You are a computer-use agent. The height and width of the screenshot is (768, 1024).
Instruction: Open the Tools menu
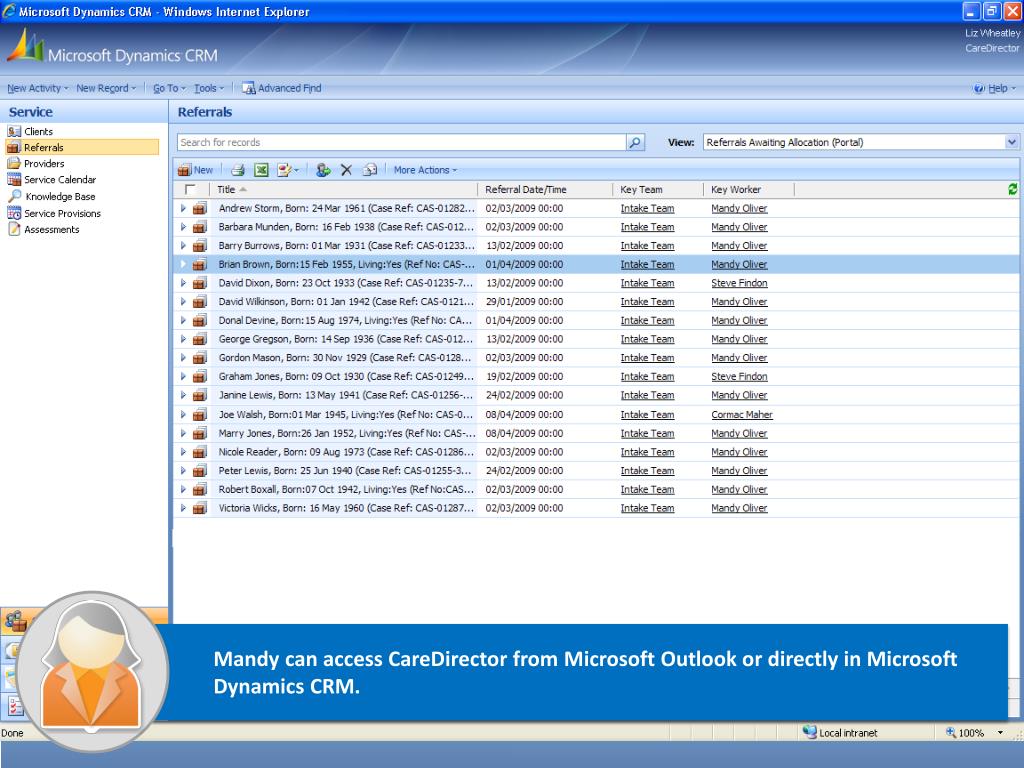coord(209,88)
